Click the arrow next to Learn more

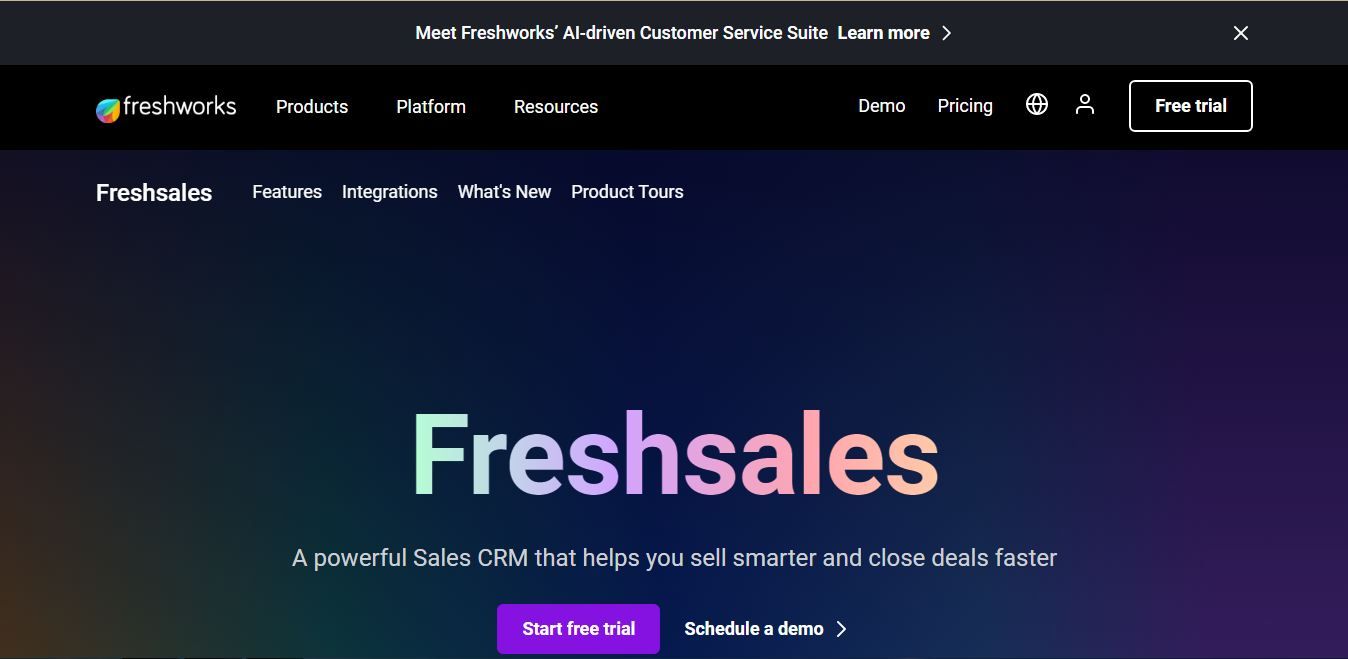945,32
